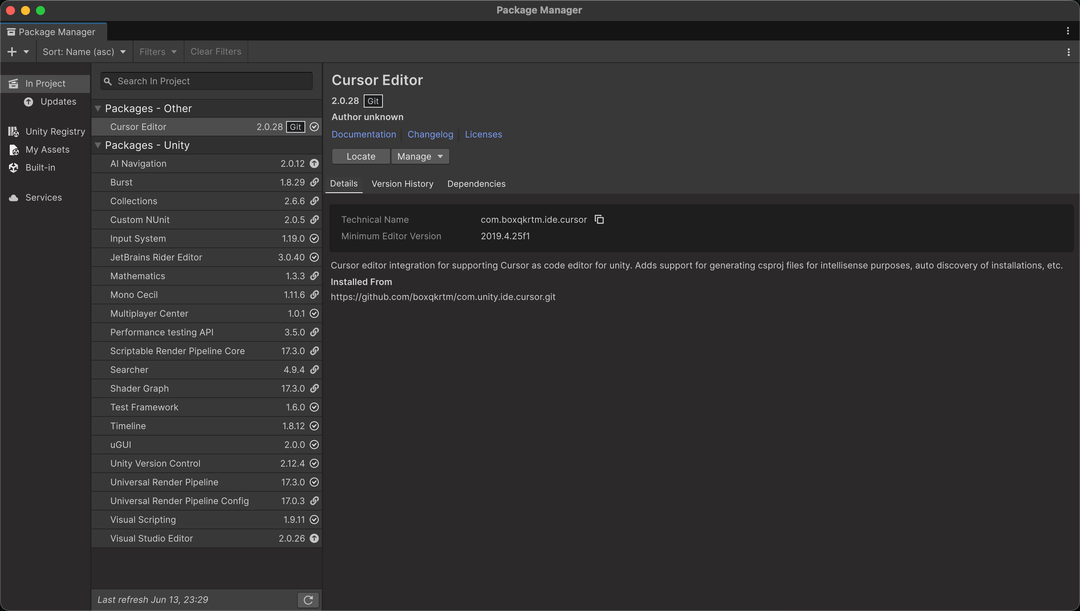Viewport: 1080px width, 611px height.
Task: Click the update icon for Visual Studio Editor
Action: pos(314,539)
